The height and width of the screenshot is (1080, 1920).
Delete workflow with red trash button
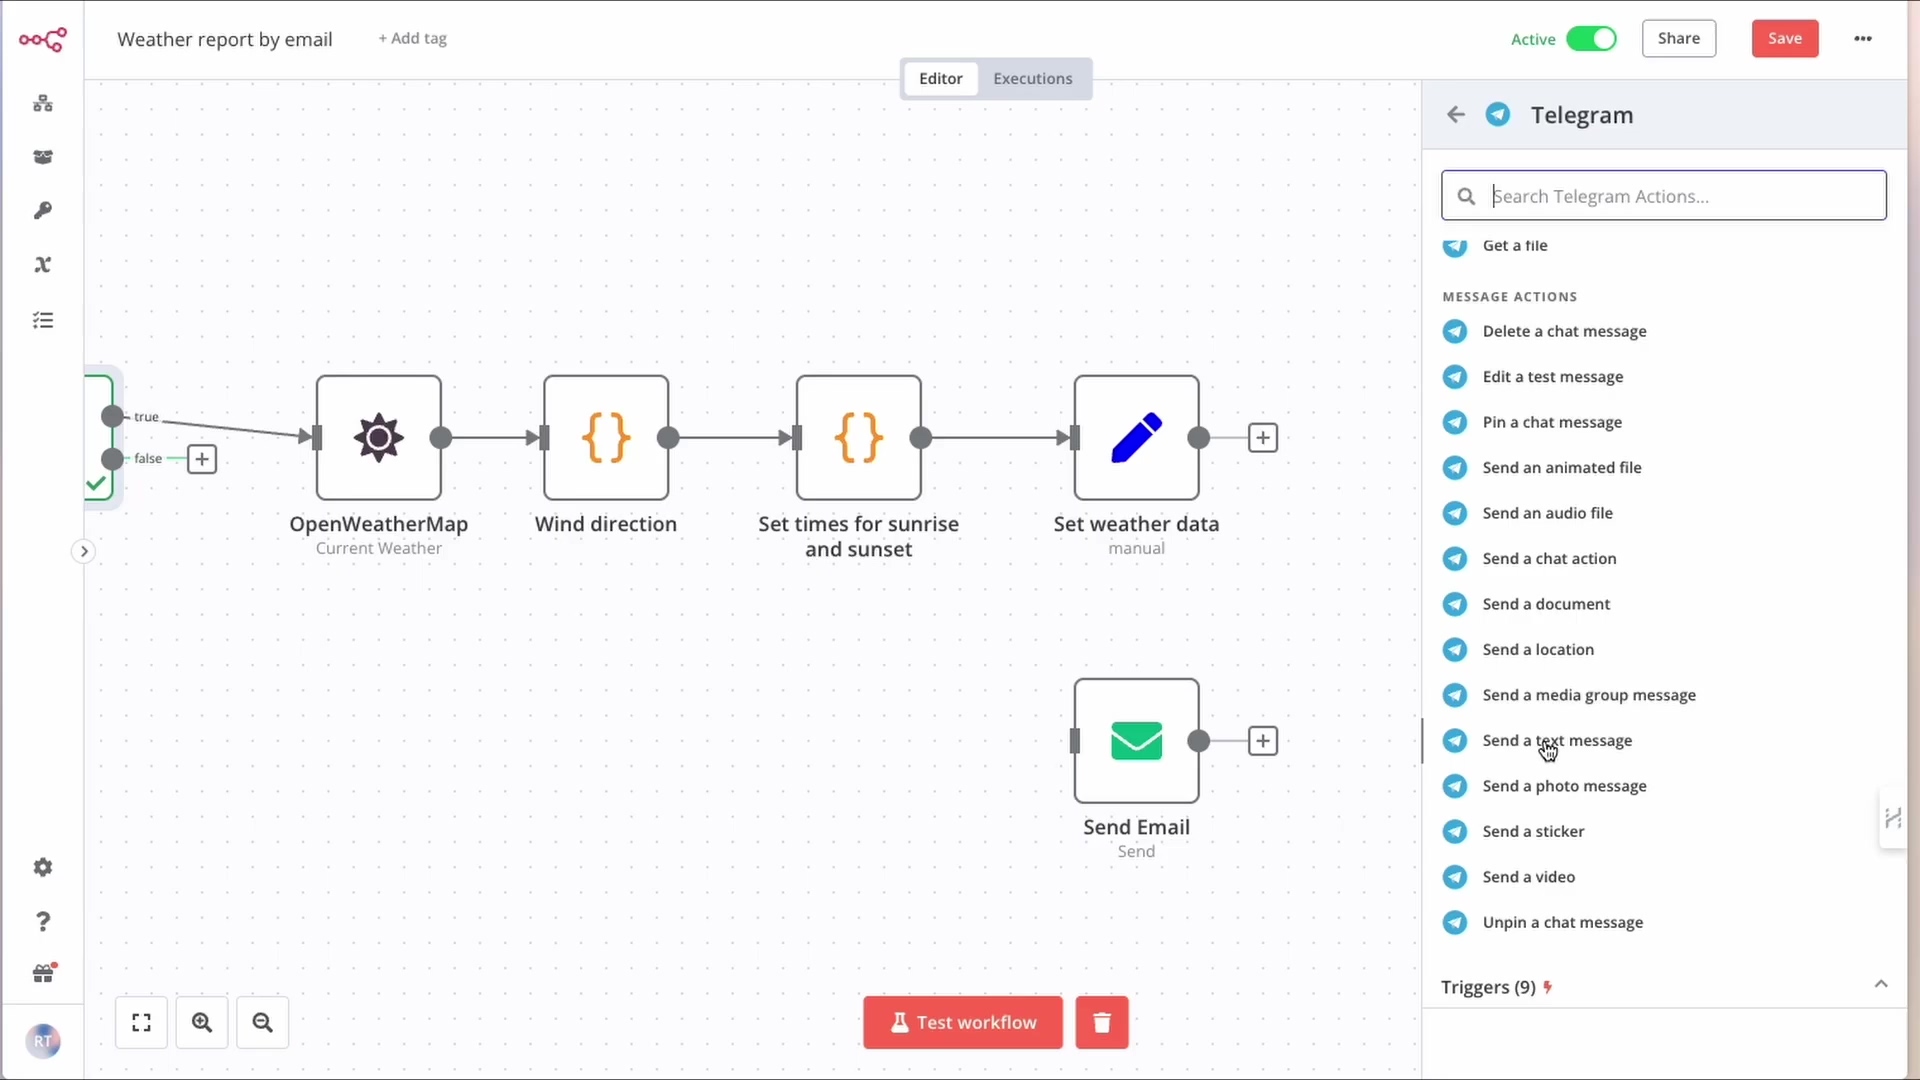pyautogui.click(x=1101, y=1022)
